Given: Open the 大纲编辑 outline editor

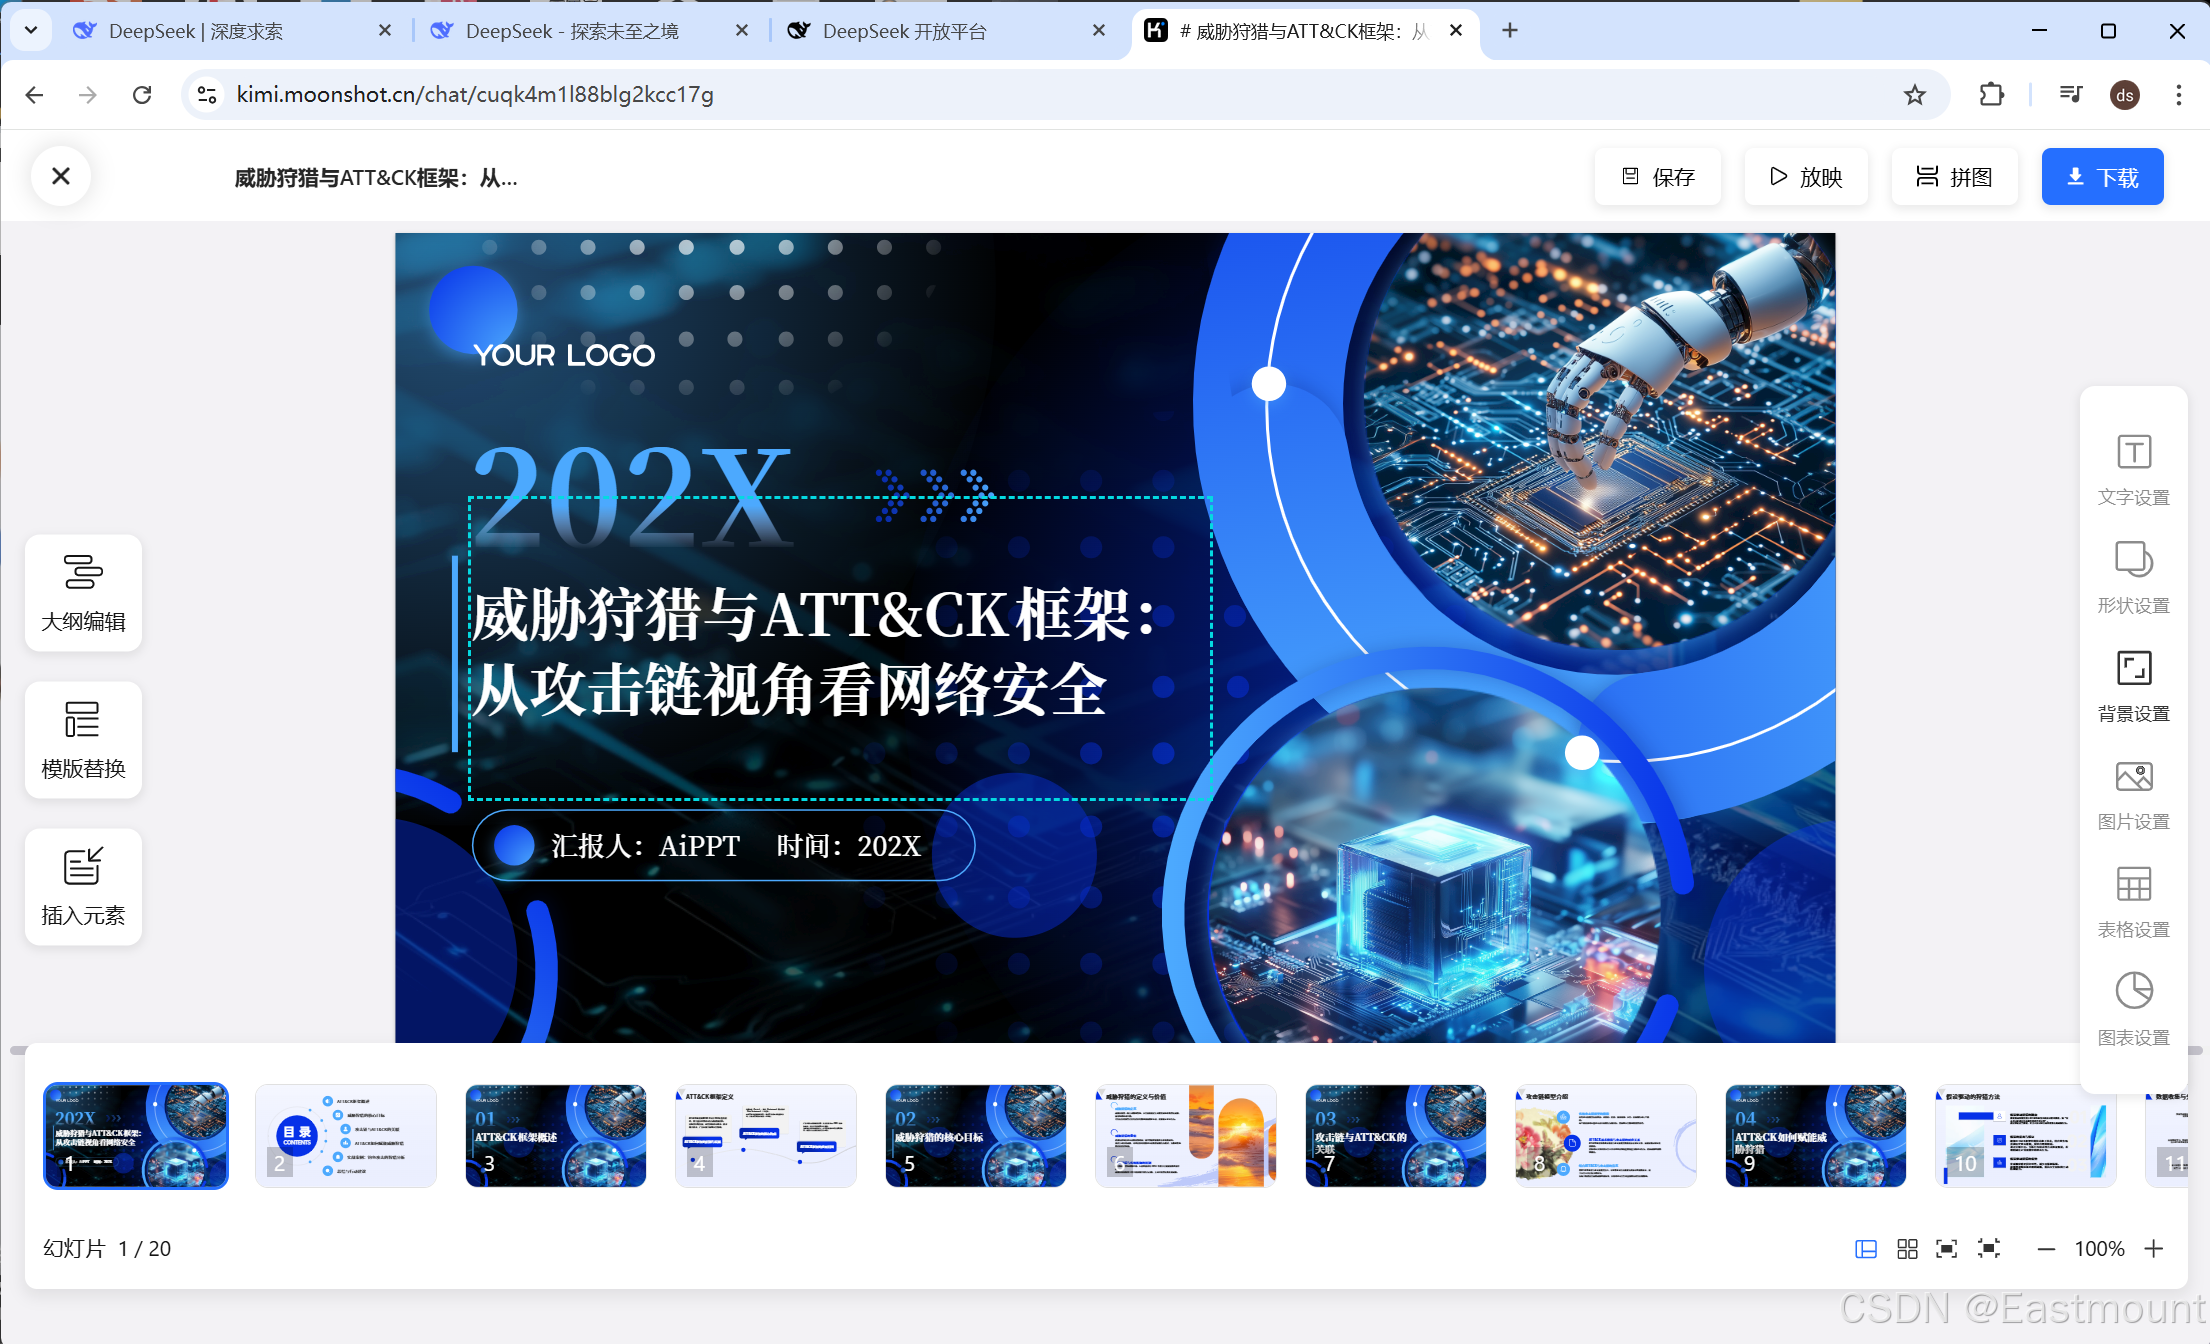Looking at the screenshot, I should 83,593.
